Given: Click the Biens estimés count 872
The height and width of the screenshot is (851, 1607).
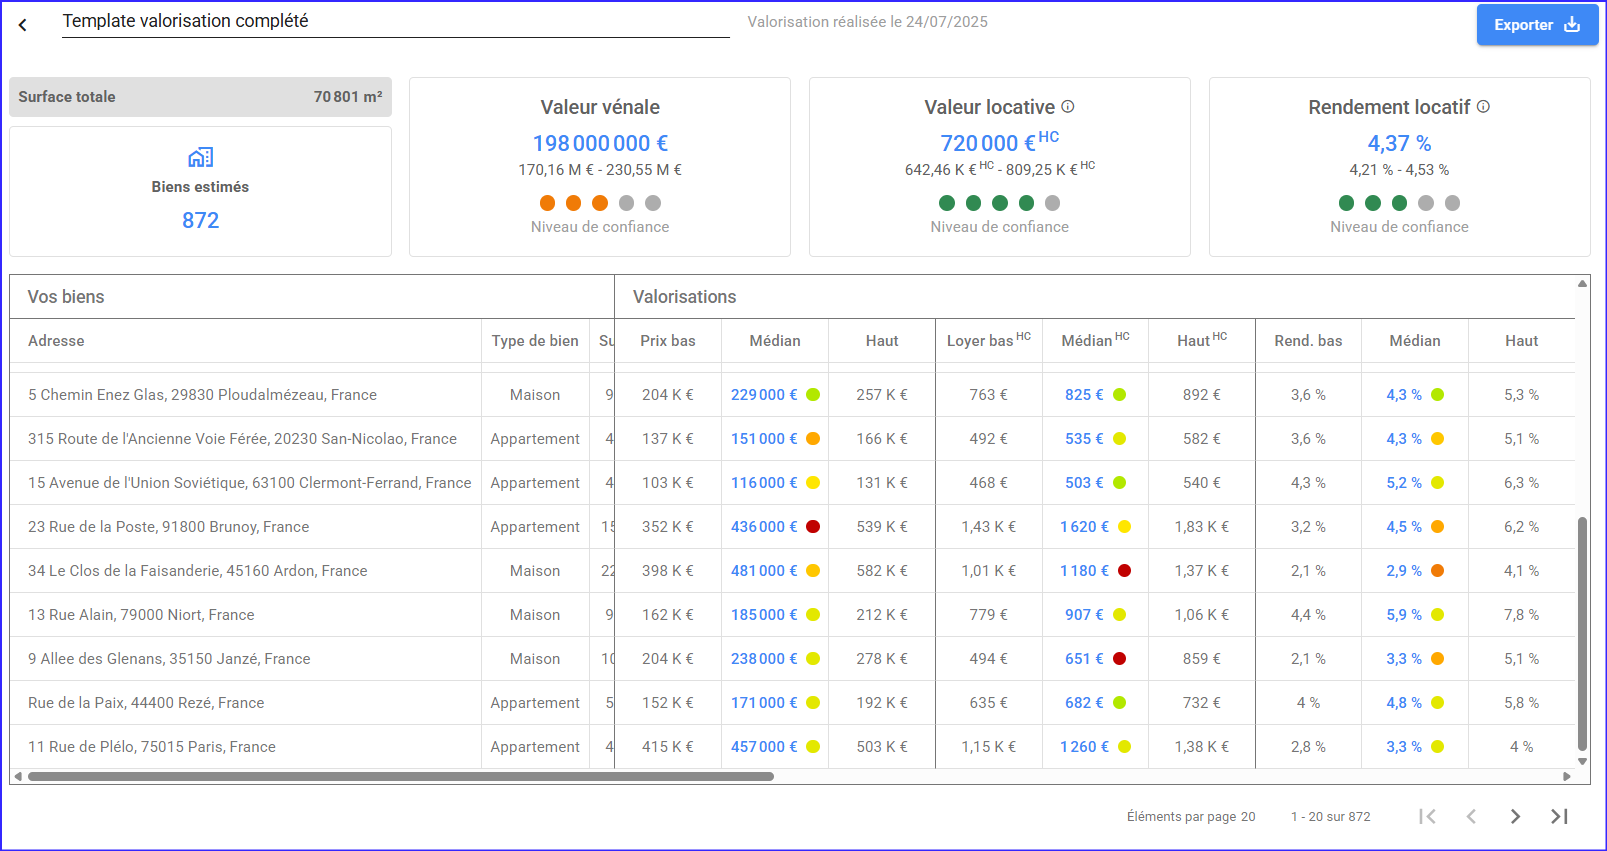Looking at the screenshot, I should pos(200,220).
